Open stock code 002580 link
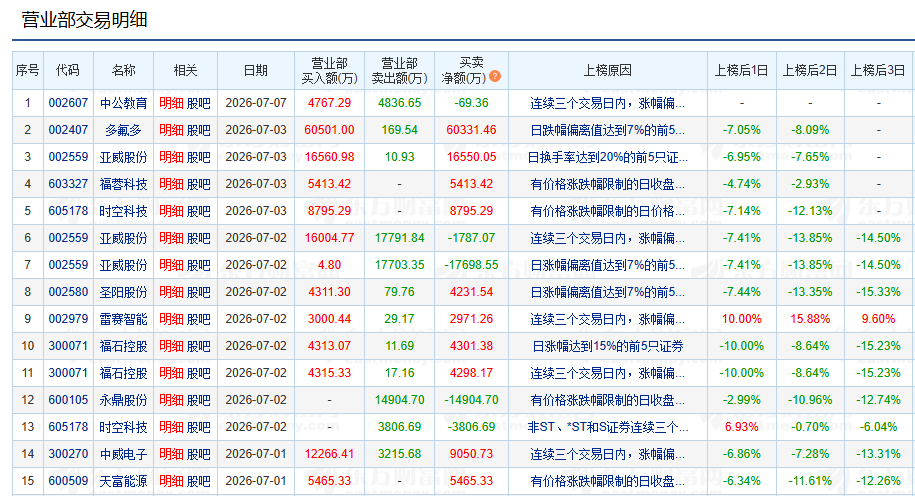The height and width of the screenshot is (496, 915). click(68, 292)
